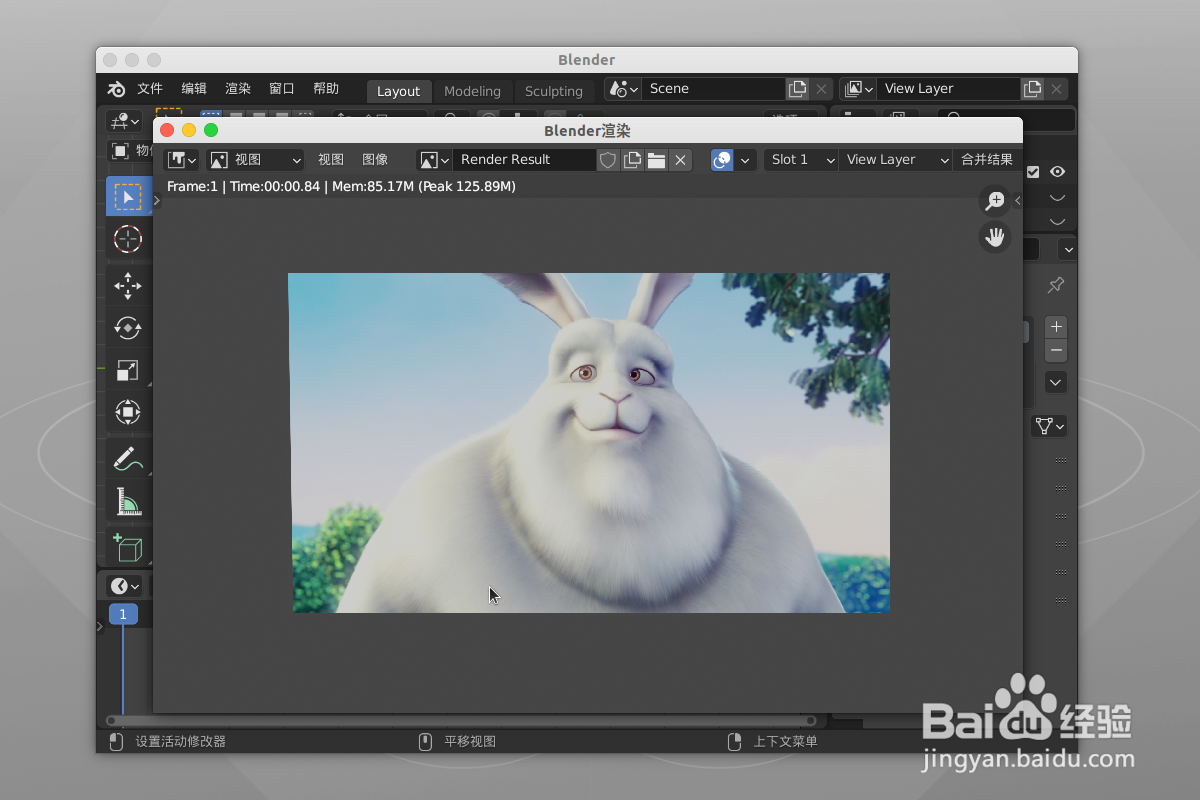The image size is (1200, 800).
Task: Open the 图像 menu in render window
Action: pyautogui.click(x=375, y=160)
